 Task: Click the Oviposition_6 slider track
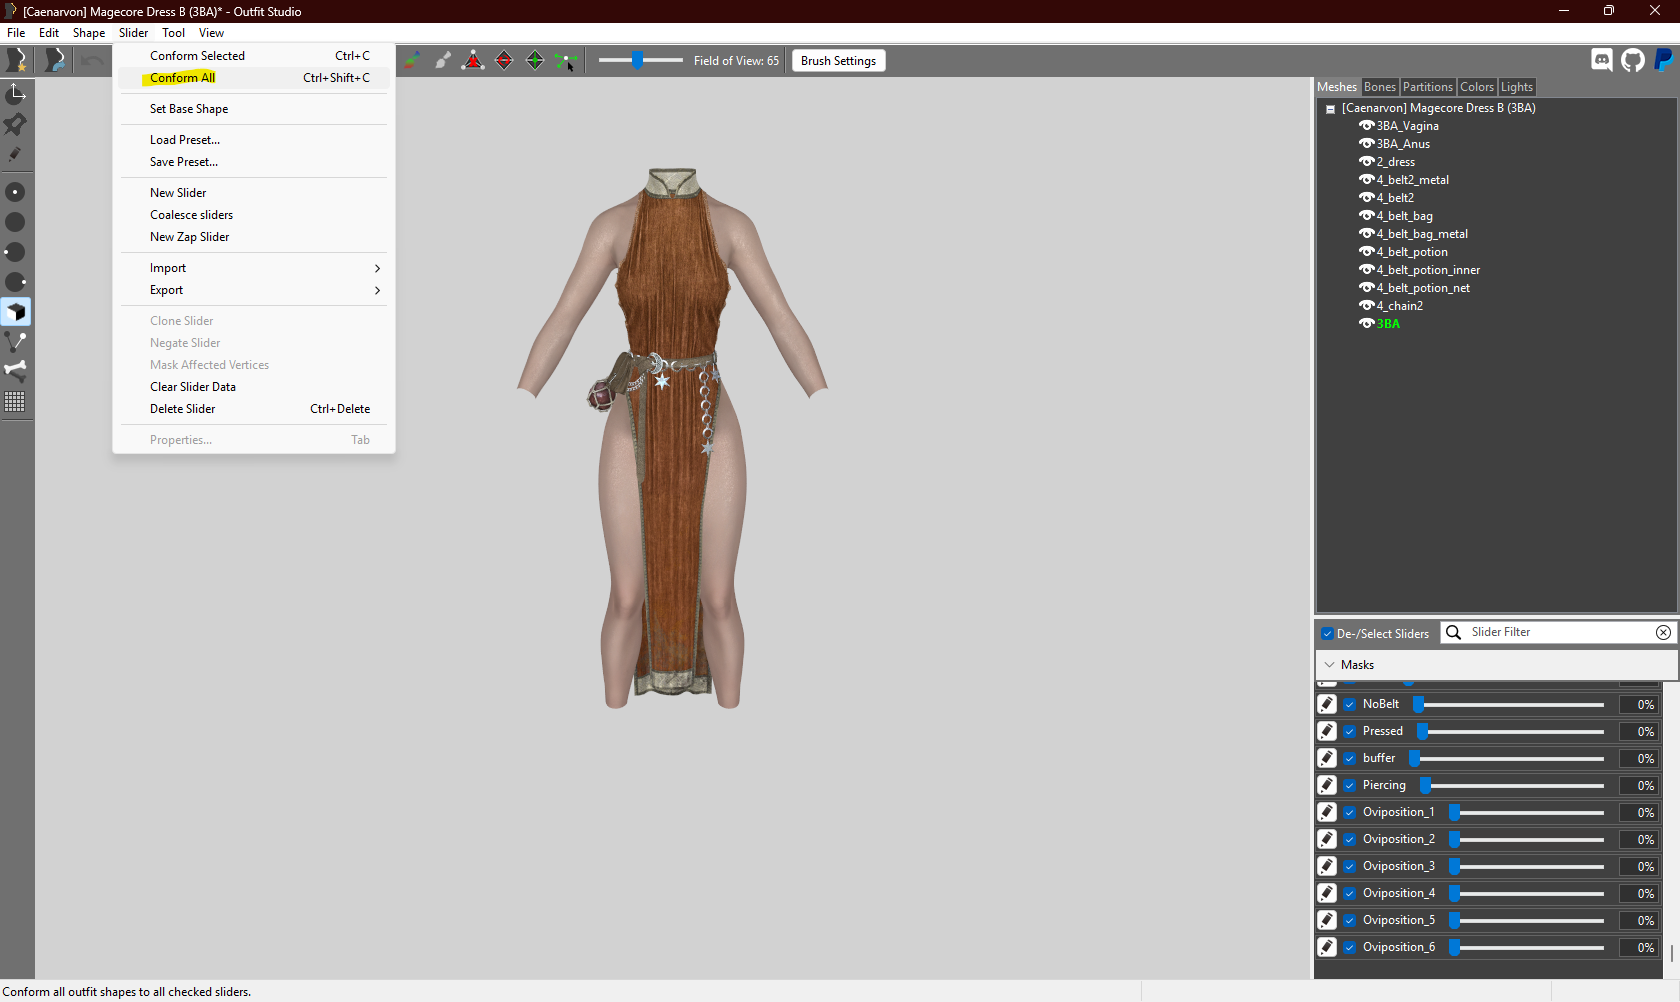(x=1528, y=948)
